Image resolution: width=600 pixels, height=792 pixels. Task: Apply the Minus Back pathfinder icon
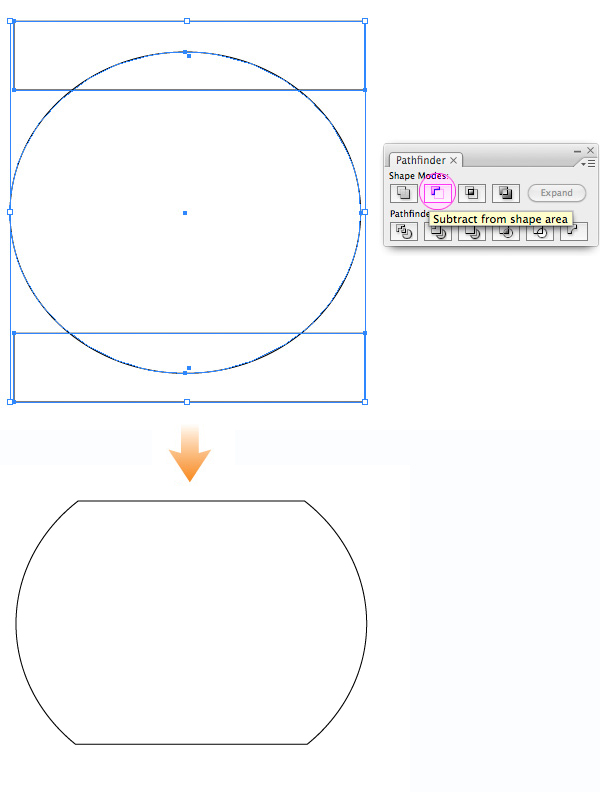[574, 232]
